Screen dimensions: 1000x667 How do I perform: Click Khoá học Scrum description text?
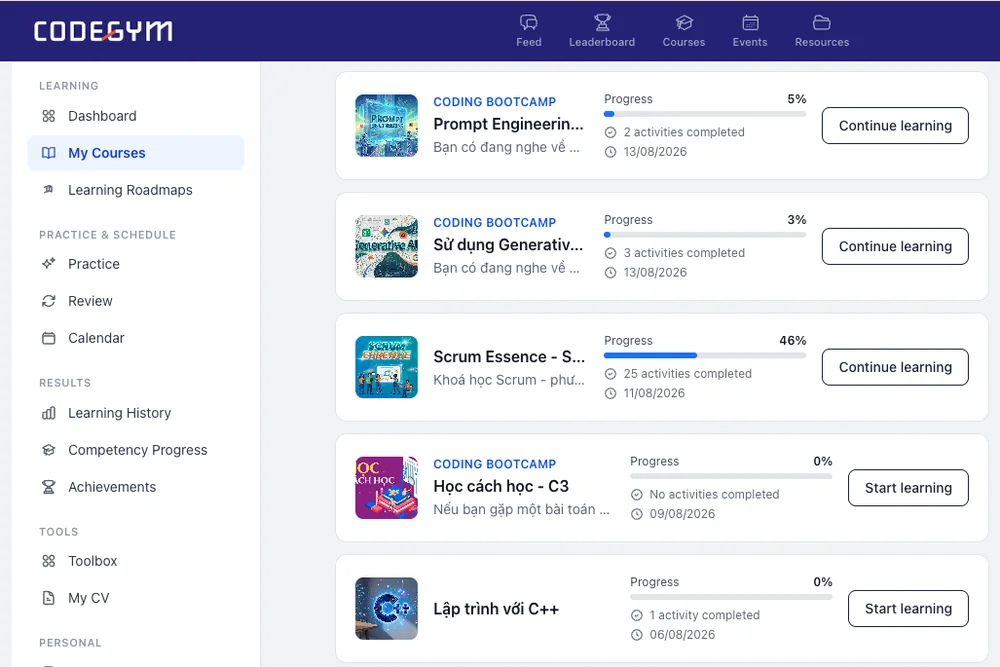pos(509,380)
